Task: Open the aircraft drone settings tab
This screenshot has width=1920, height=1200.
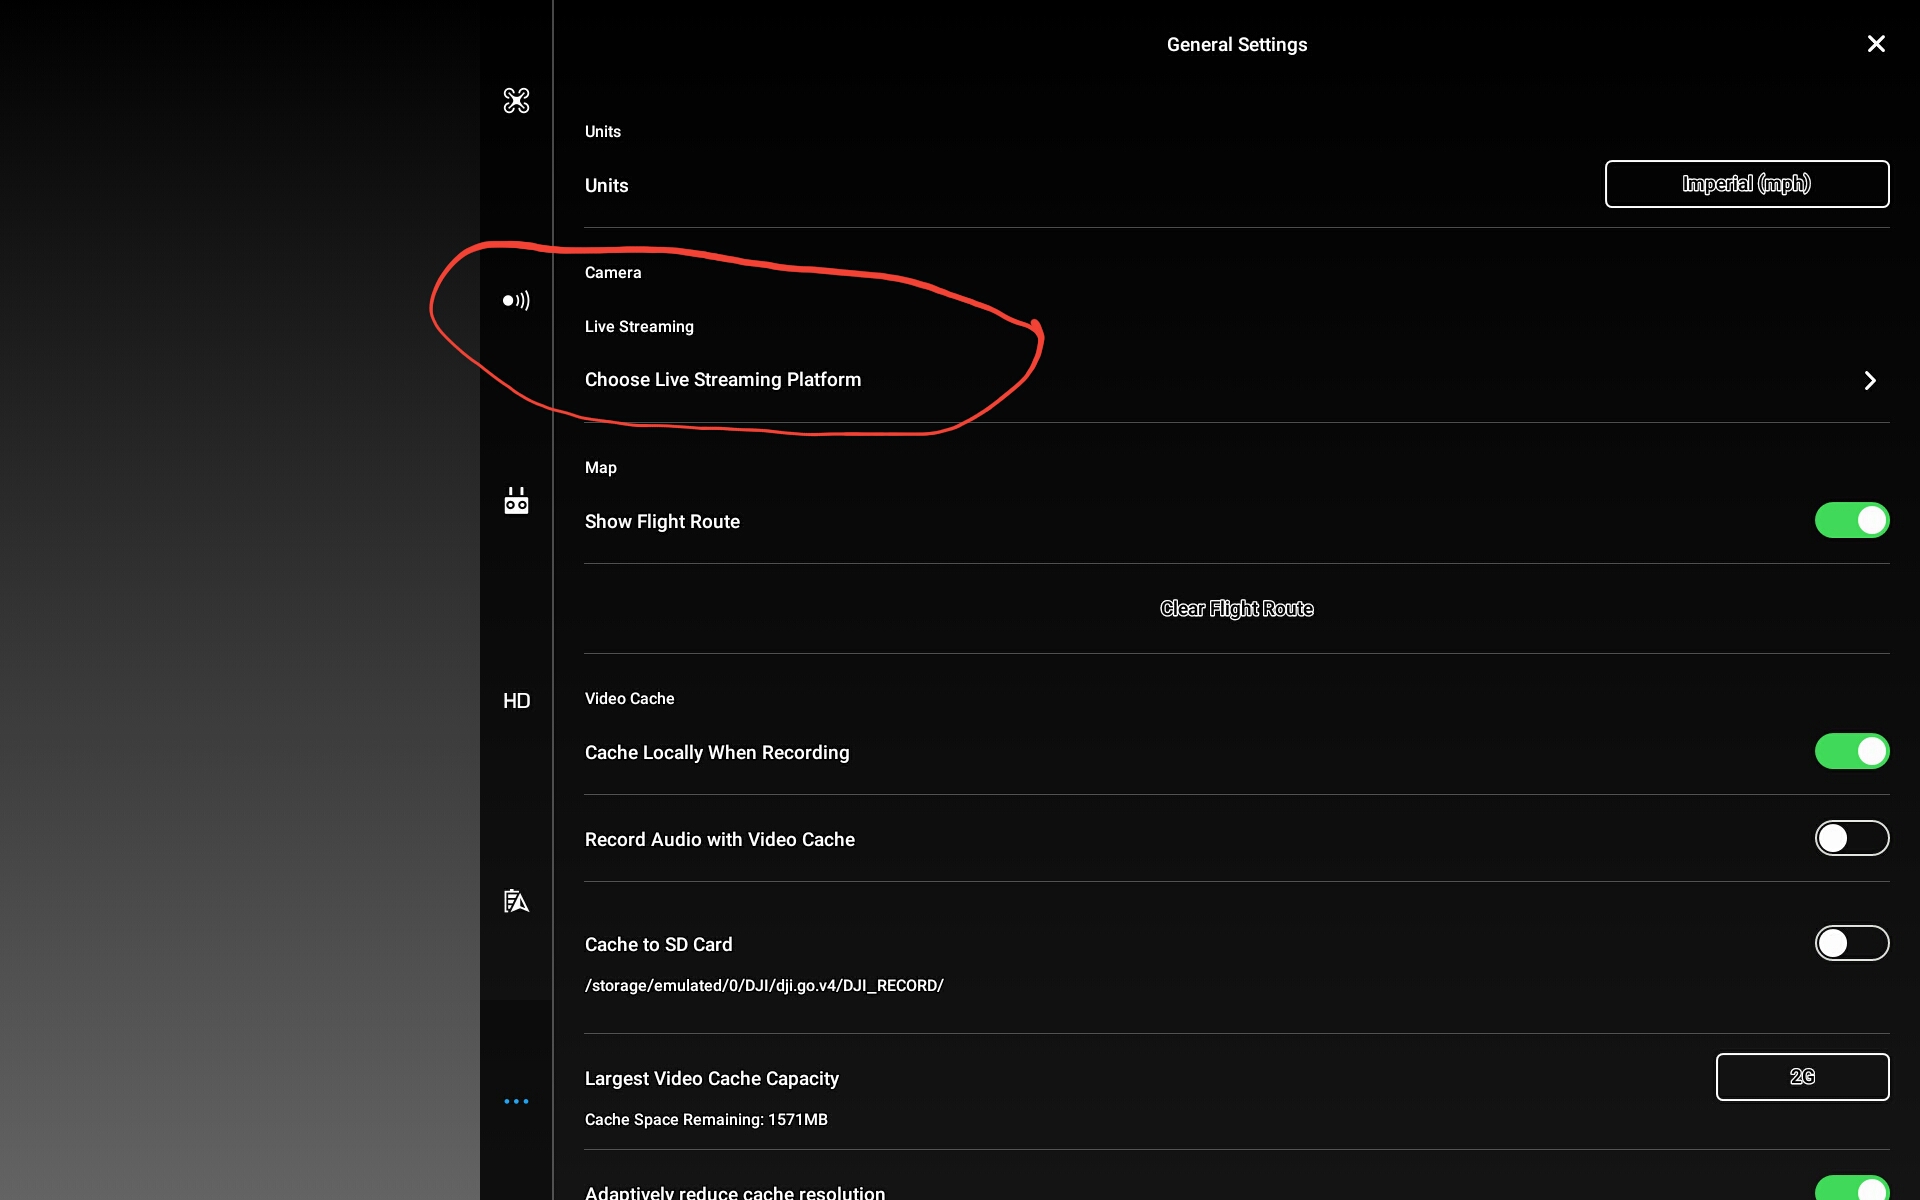Action: [516, 100]
